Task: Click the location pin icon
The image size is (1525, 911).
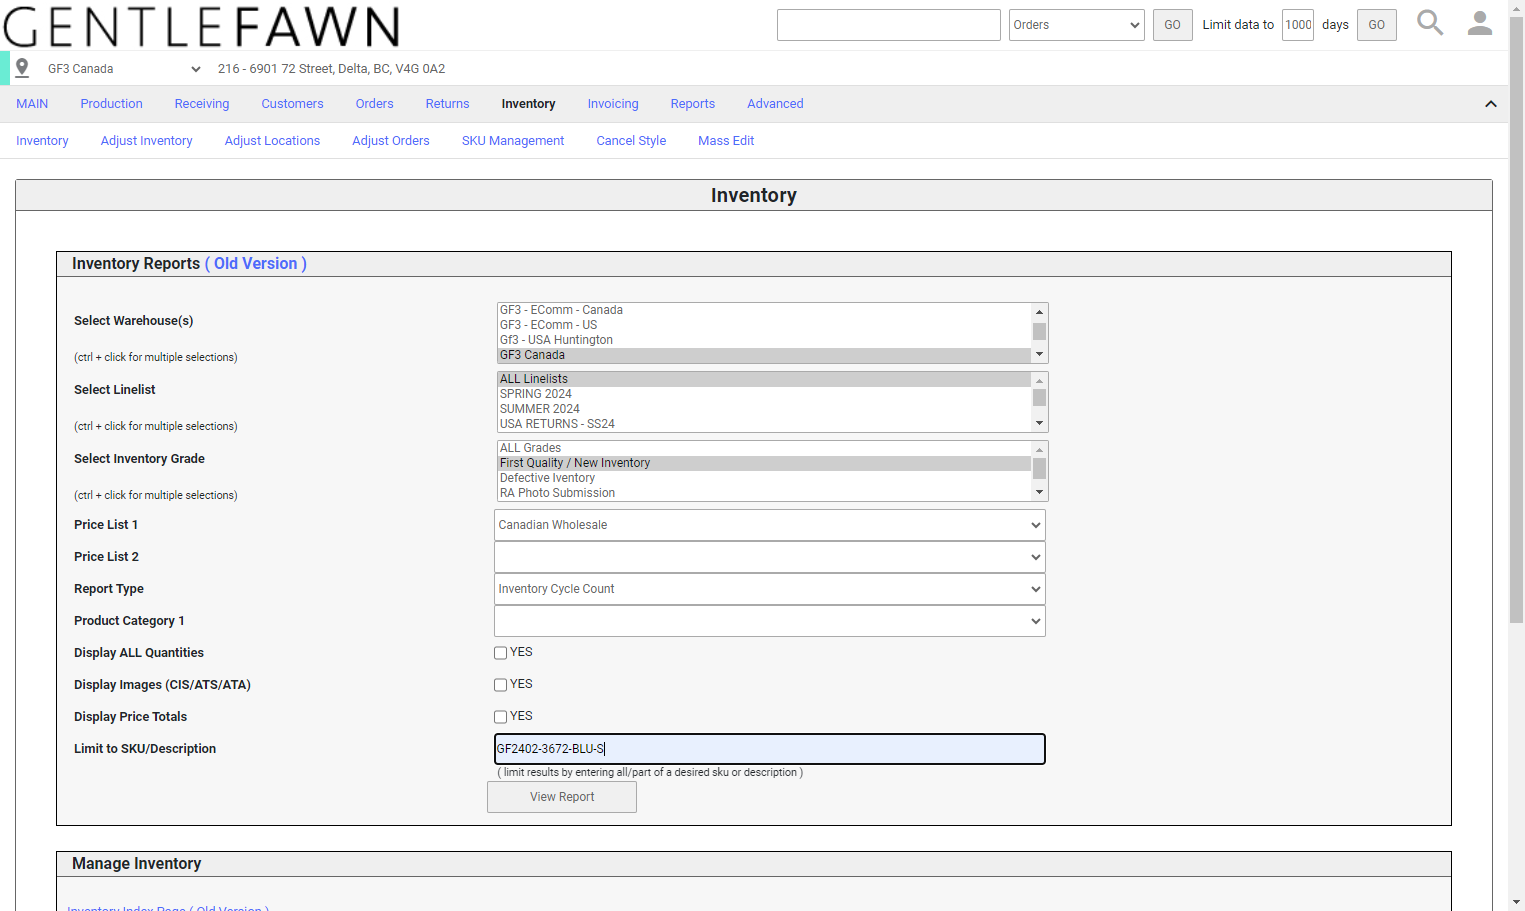Action: point(22,68)
